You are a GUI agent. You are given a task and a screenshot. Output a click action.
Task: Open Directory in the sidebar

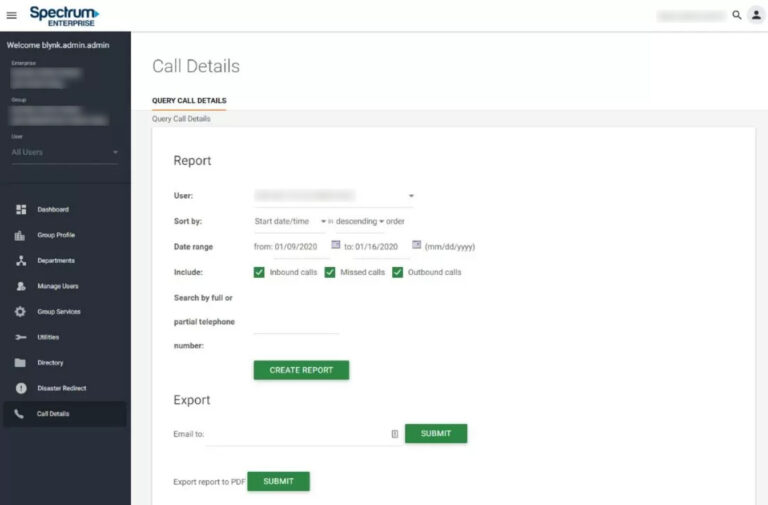pos(65,362)
